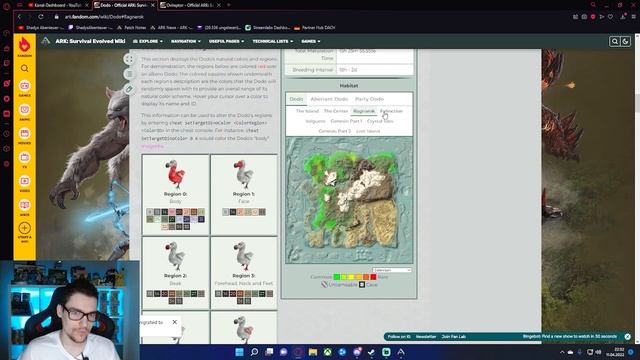Open the map selection dropdown below the map
This screenshot has width=640, height=360.
(x=392, y=270)
